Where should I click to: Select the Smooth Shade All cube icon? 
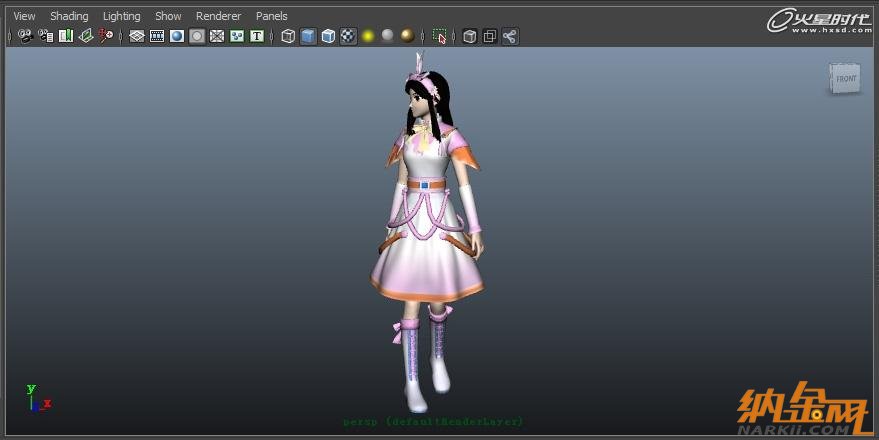pos(308,36)
